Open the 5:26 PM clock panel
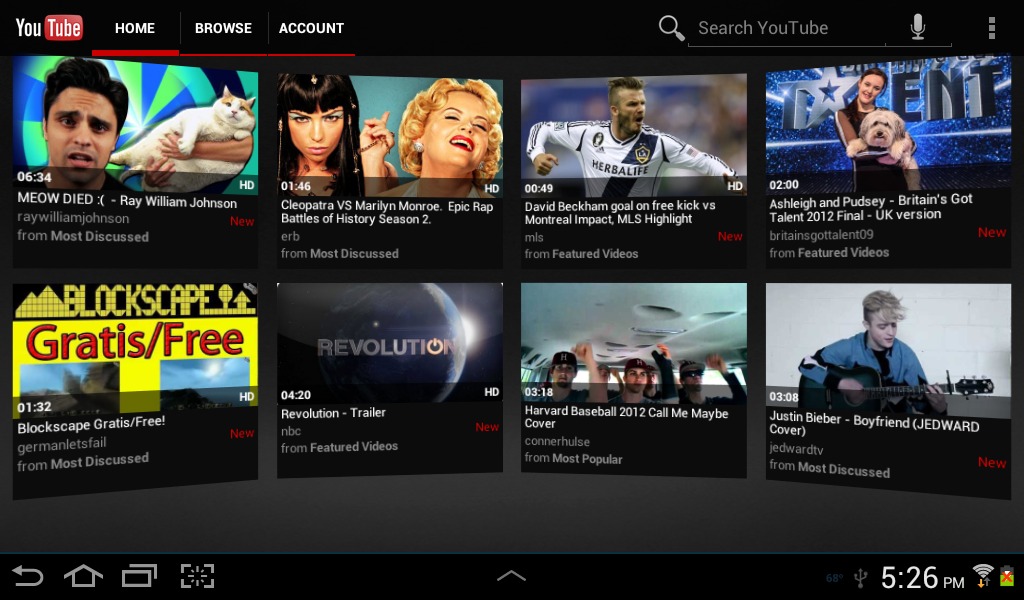 click(x=922, y=578)
